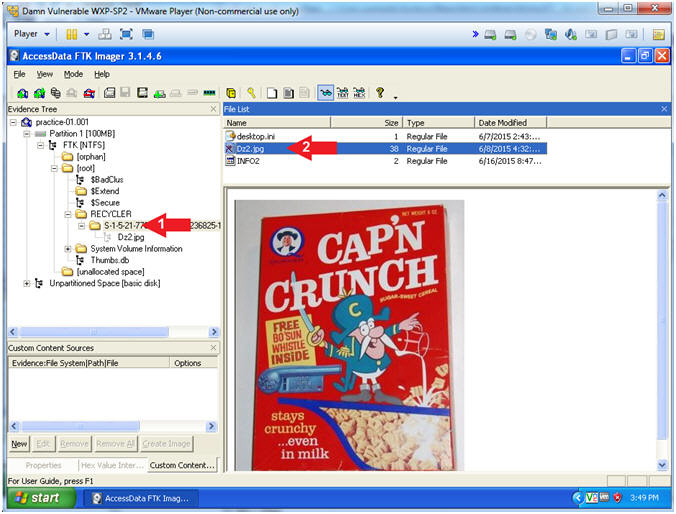
Task: Toggle automatic file preview (glasses) mode
Action: pos(326,93)
